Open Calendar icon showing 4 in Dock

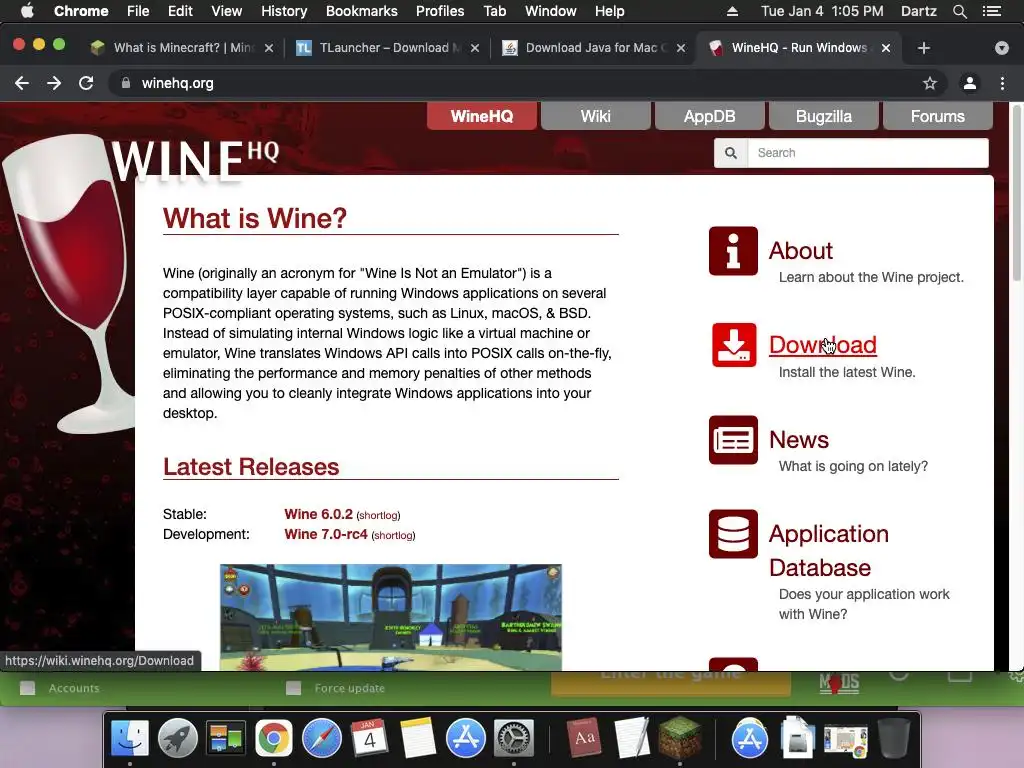[x=369, y=739]
